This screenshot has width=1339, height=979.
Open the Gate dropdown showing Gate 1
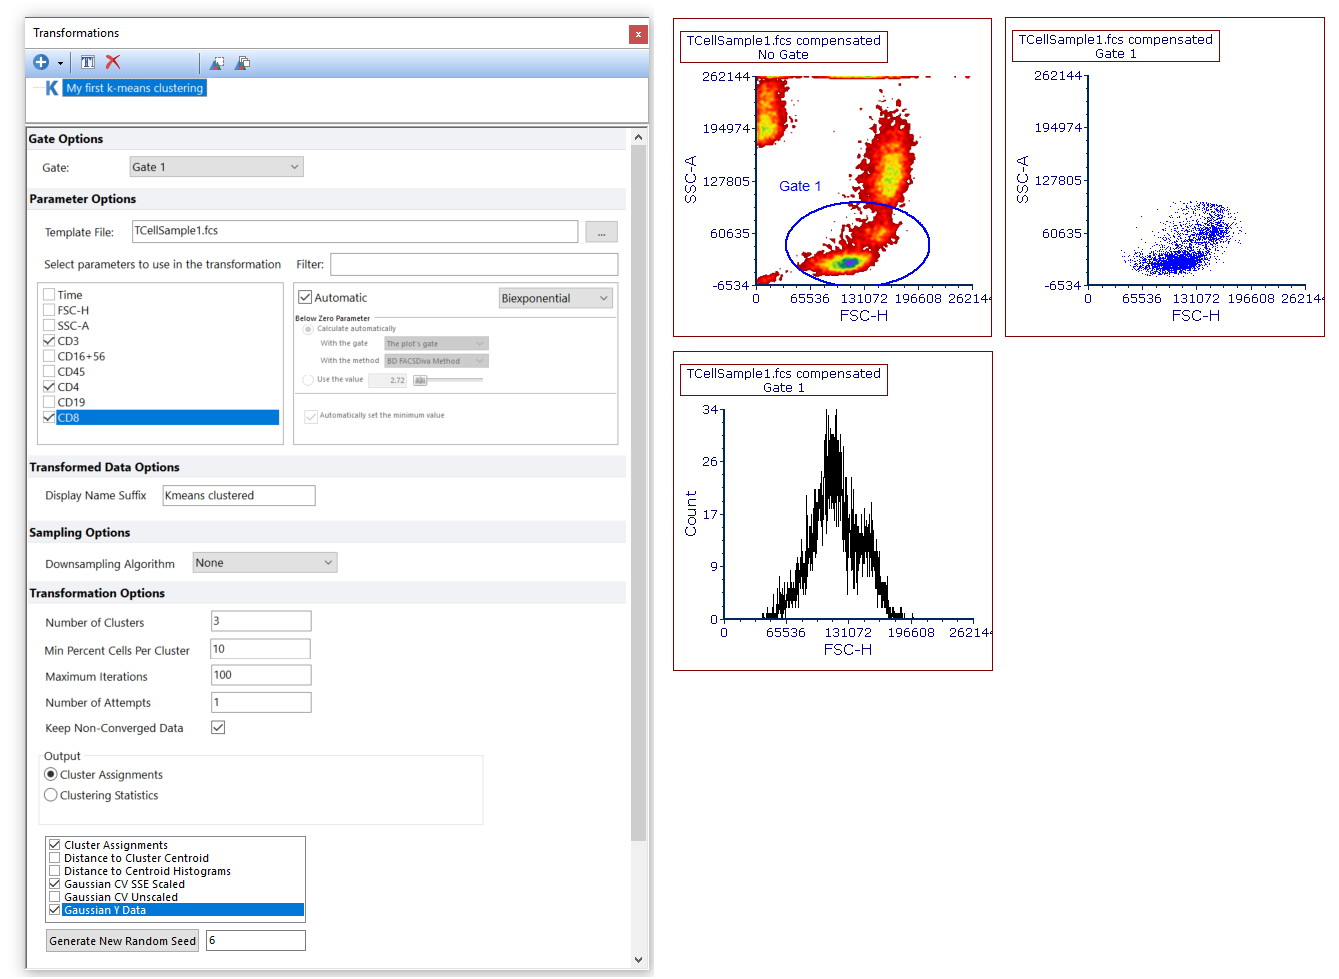(216, 167)
